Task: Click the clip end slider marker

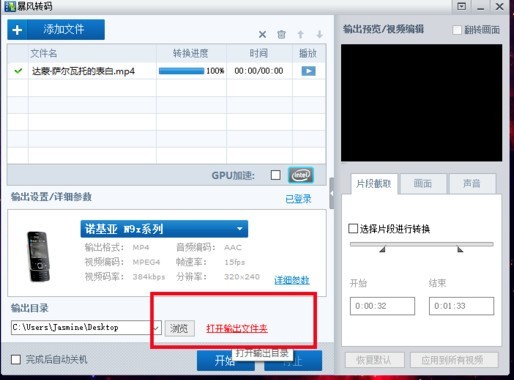Action: 460,249
